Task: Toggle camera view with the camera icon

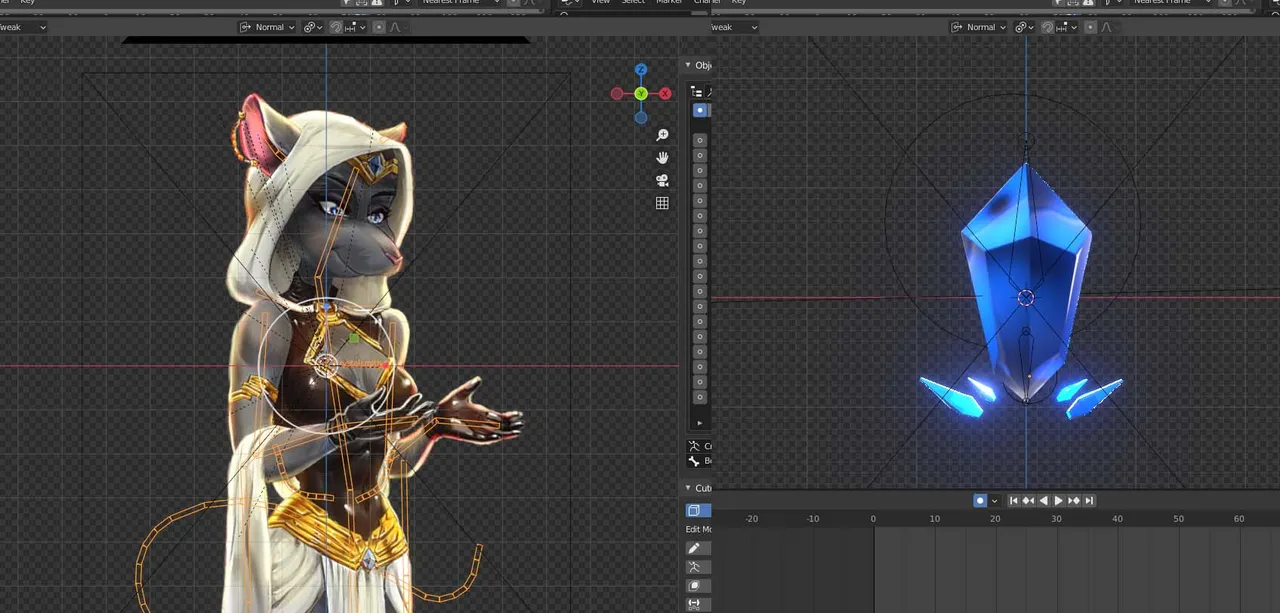Action: coord(662,180)
